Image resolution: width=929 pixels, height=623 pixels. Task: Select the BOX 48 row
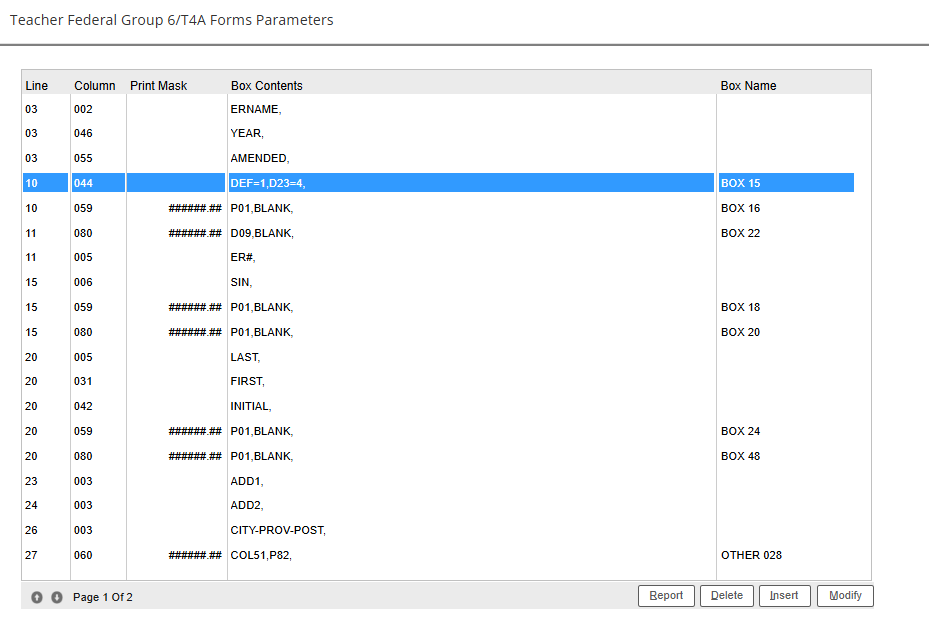pos(262,456)
